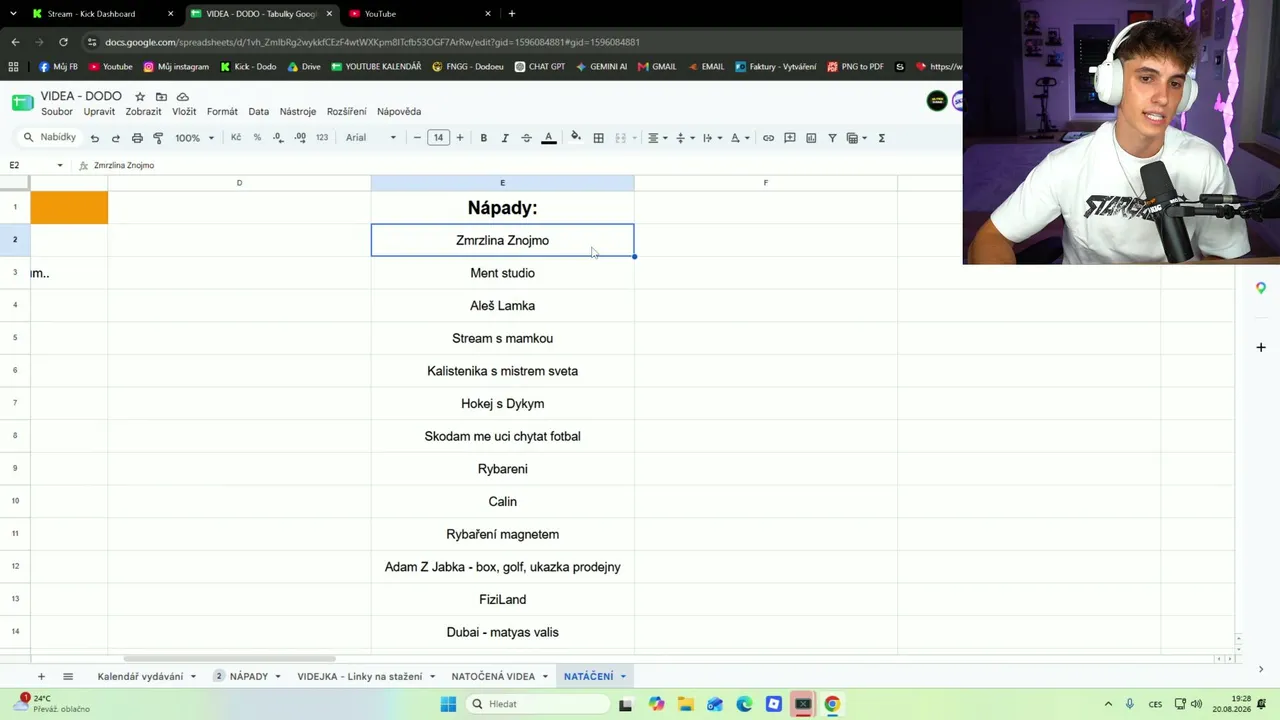
Task: Open the Formát menu
Action: (222, 112)
